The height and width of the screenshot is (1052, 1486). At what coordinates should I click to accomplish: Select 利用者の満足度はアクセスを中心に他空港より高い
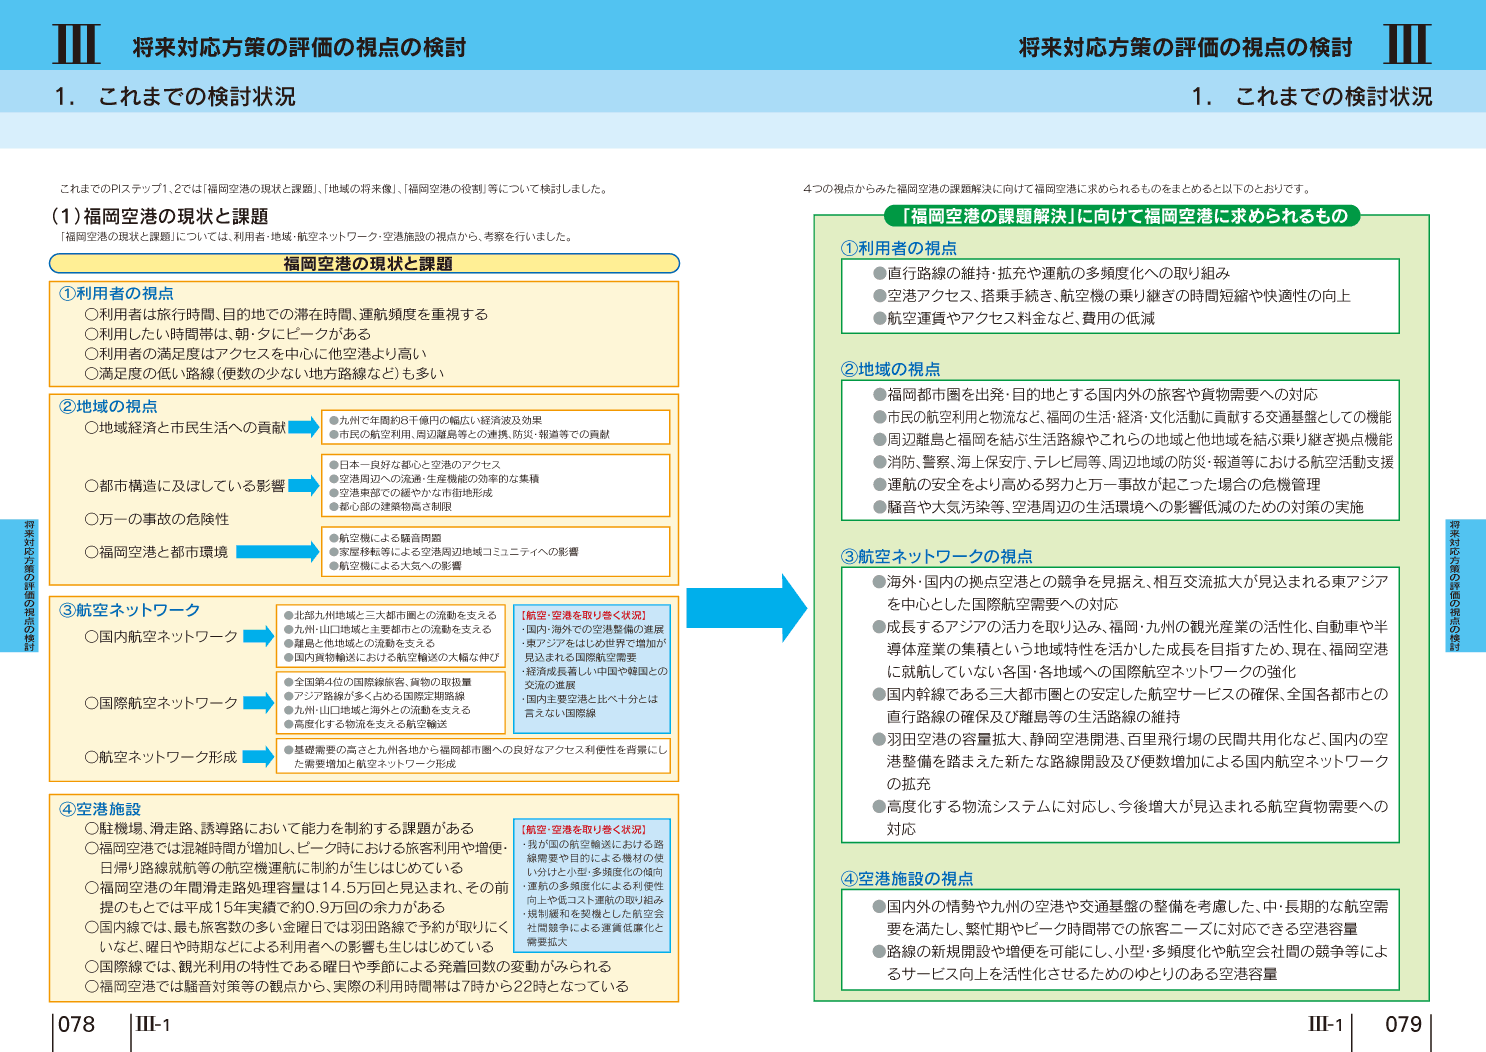(256, 353)
